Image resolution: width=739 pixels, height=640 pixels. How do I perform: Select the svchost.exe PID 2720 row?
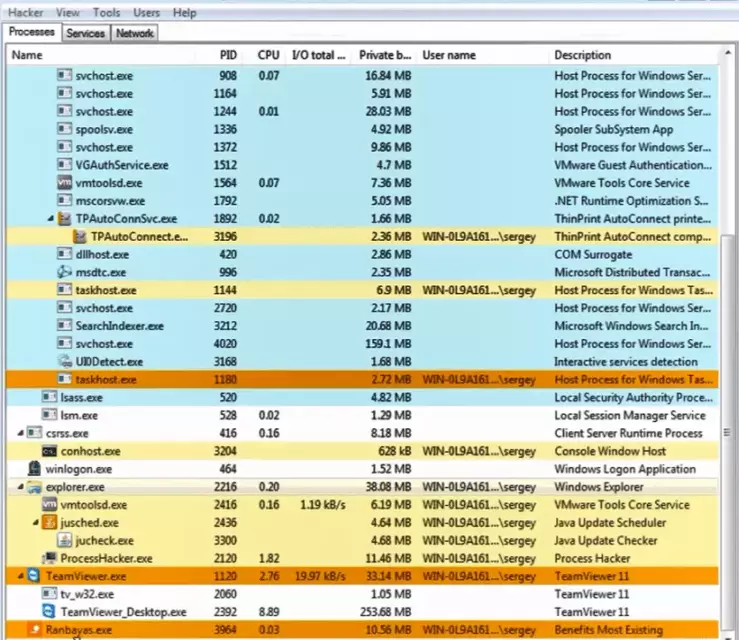click(362, 308)
